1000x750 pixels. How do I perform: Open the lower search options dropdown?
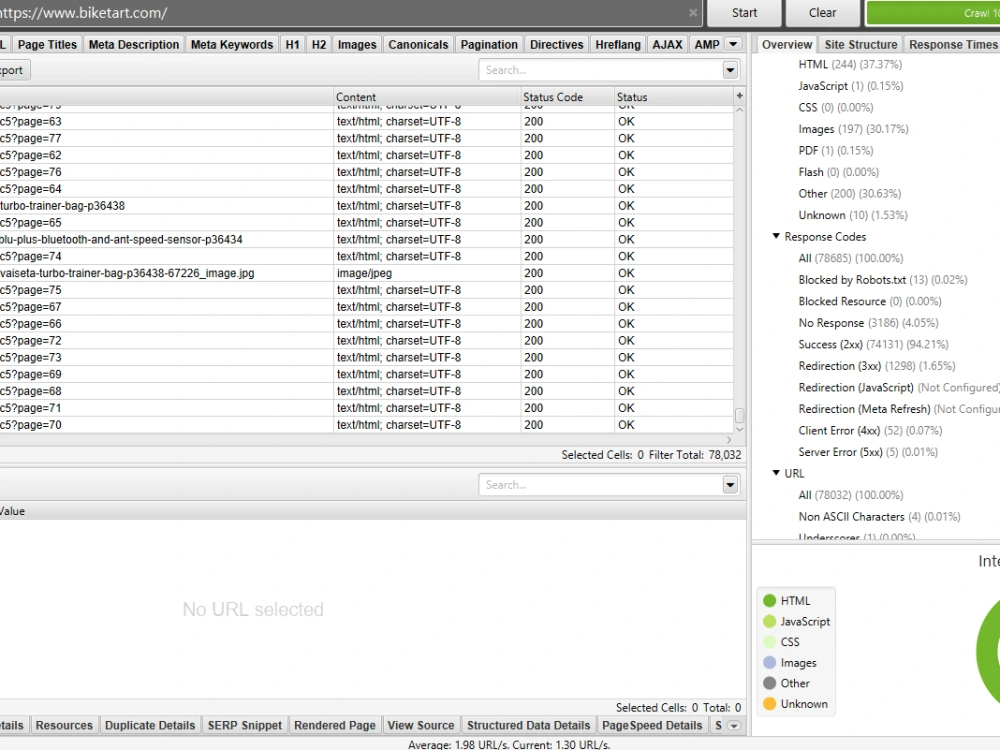730,485
